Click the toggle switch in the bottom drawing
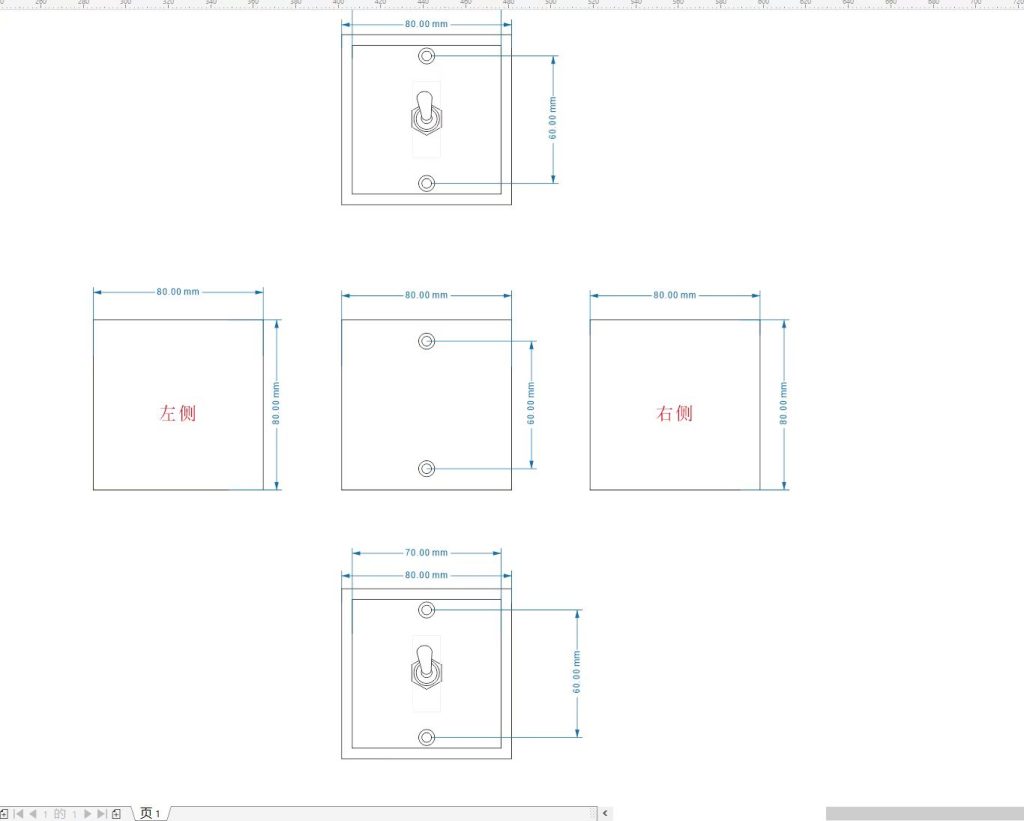Image resolution: width=1024 pixels, height=821 pixels. point(426,667)
